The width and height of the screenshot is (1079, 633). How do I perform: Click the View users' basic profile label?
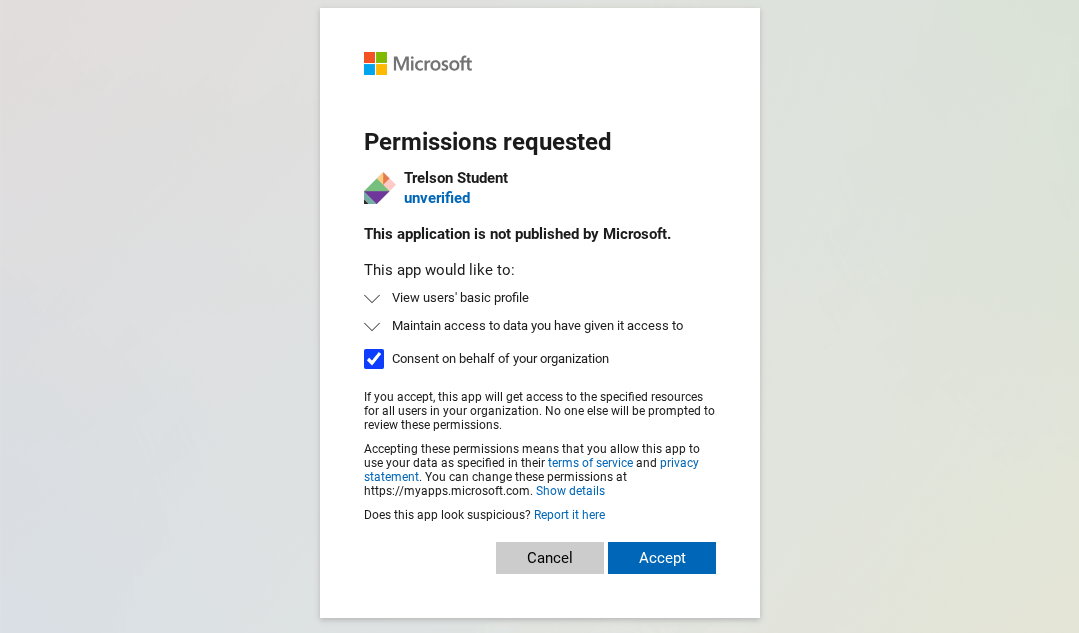[460, 298]
